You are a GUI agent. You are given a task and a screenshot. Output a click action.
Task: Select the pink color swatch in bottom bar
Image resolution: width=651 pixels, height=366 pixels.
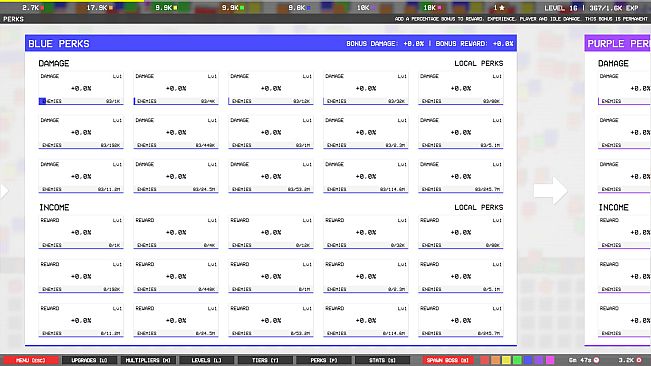click(x=550, y=360)
